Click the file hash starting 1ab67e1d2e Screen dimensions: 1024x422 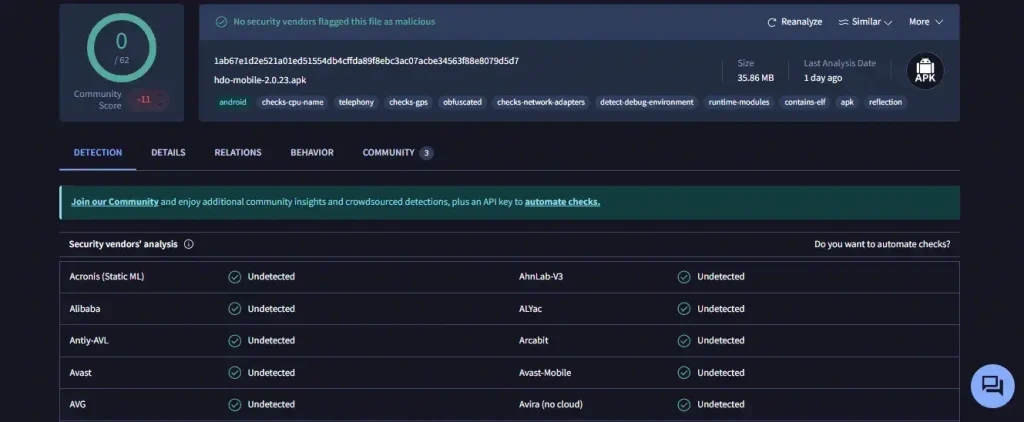point(366,61)
